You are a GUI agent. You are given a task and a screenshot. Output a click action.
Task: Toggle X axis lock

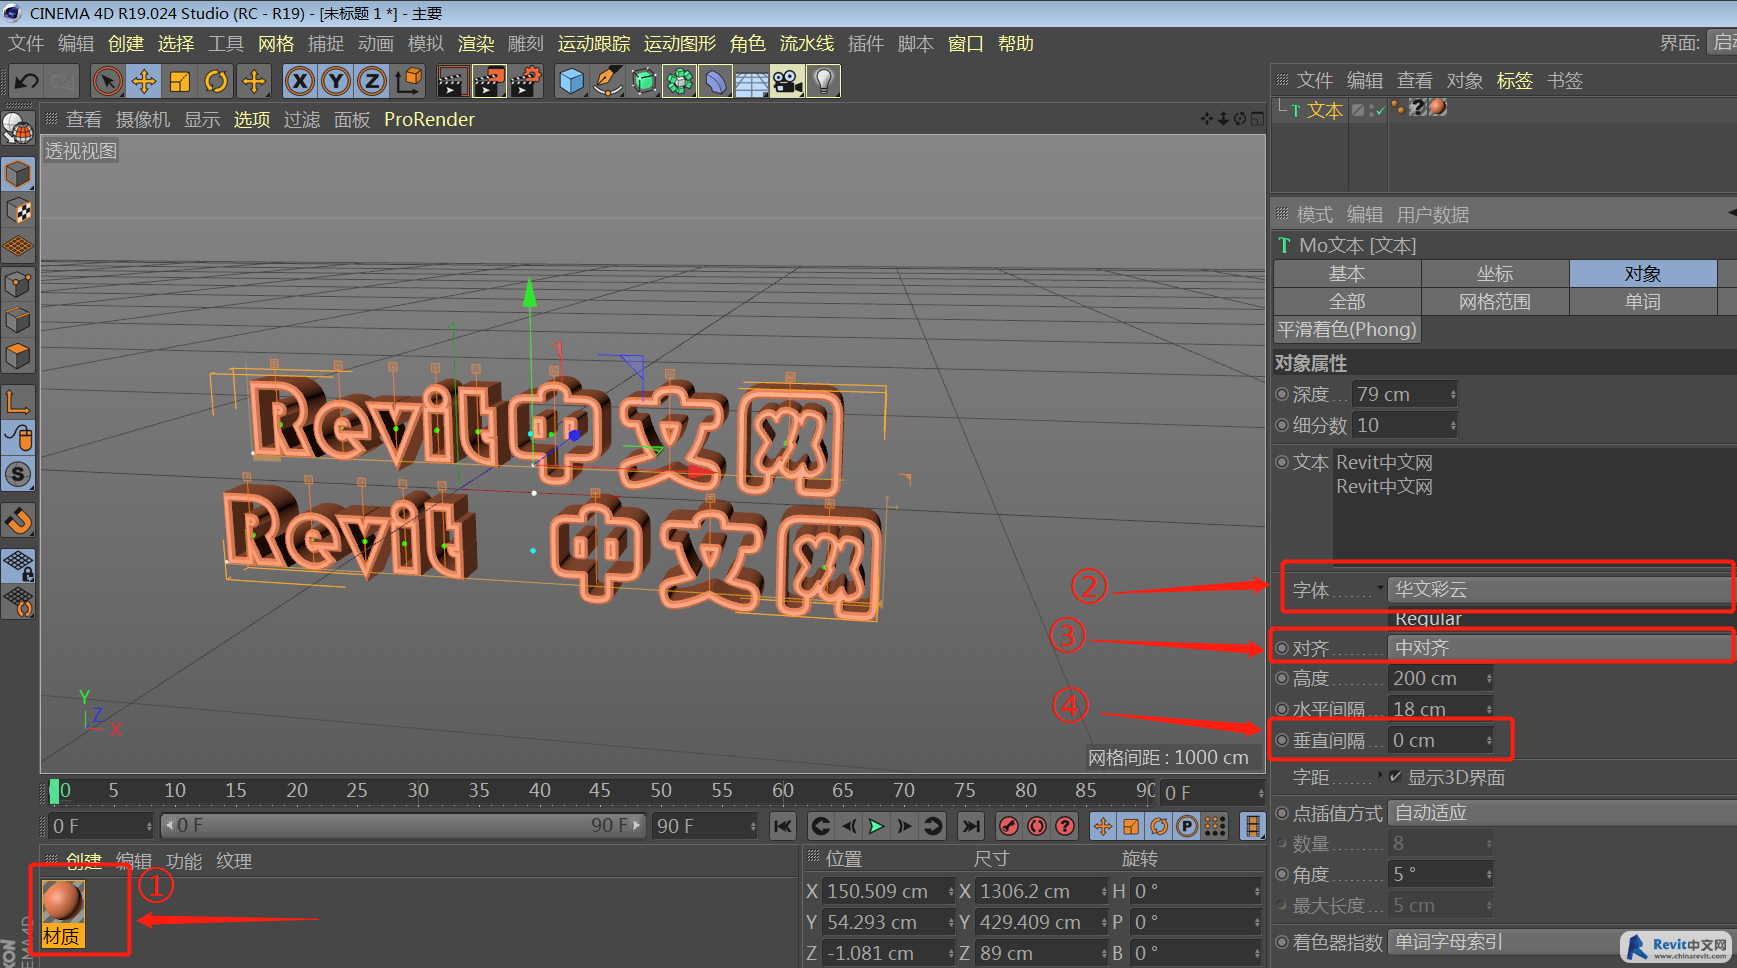point(300,81)
